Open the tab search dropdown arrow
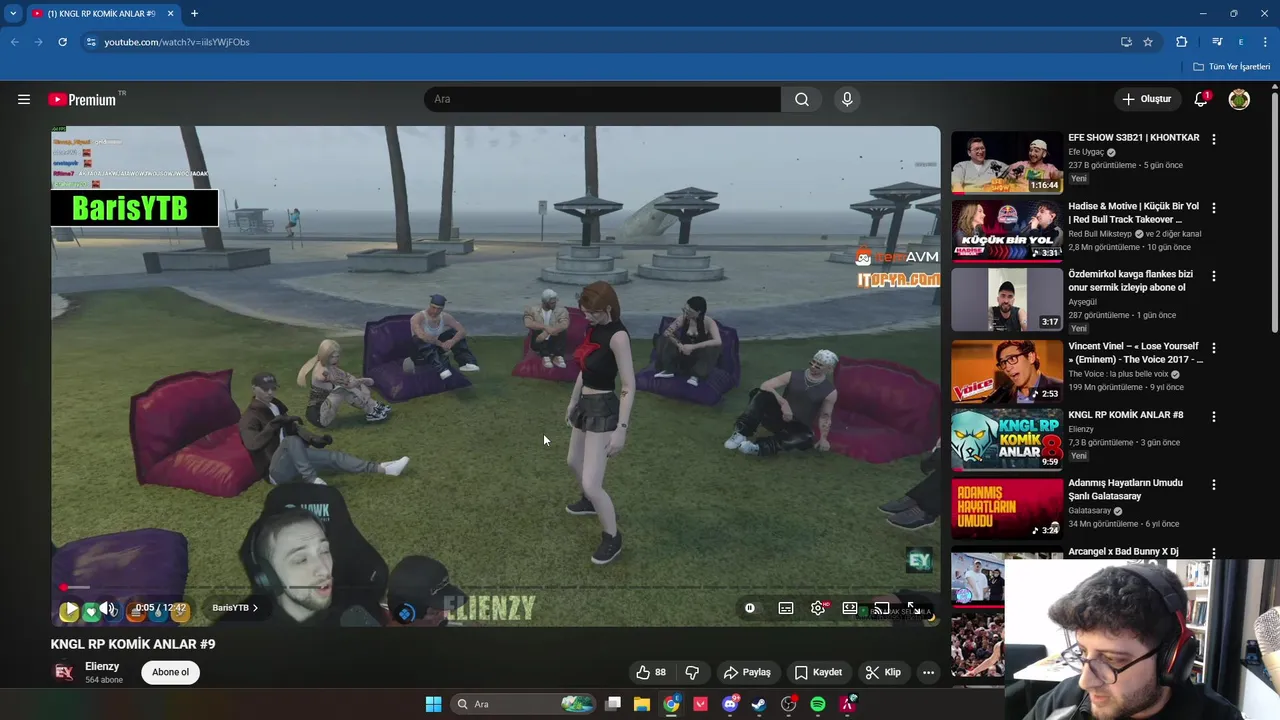Image resolution: width=1280 pixels, height=720 pixels. 13,14
